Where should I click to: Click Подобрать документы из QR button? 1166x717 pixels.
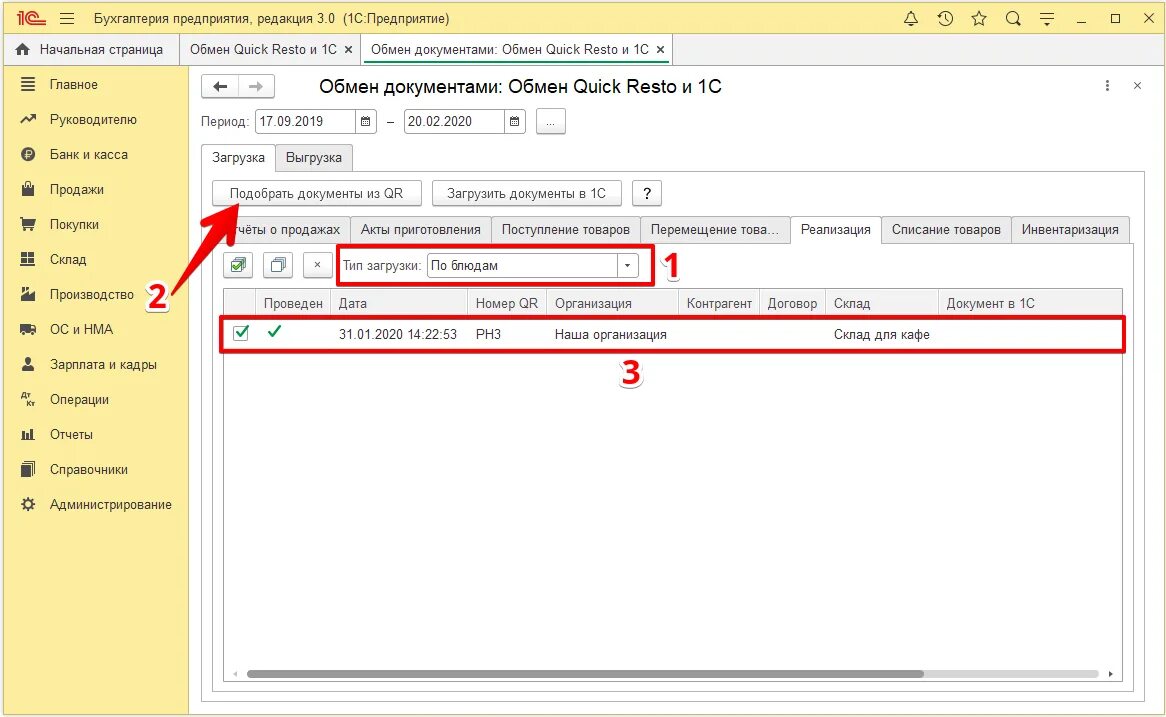(x=317, y=193)
